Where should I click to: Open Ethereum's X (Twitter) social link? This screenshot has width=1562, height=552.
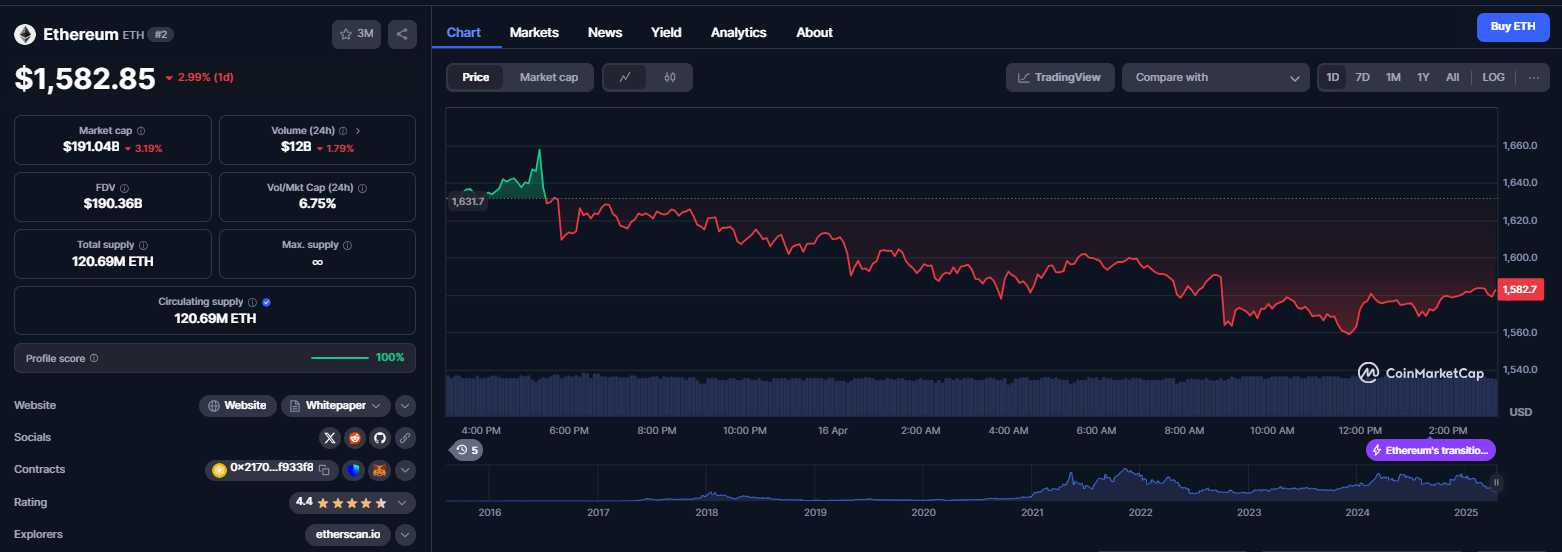[x=330, y=438]
